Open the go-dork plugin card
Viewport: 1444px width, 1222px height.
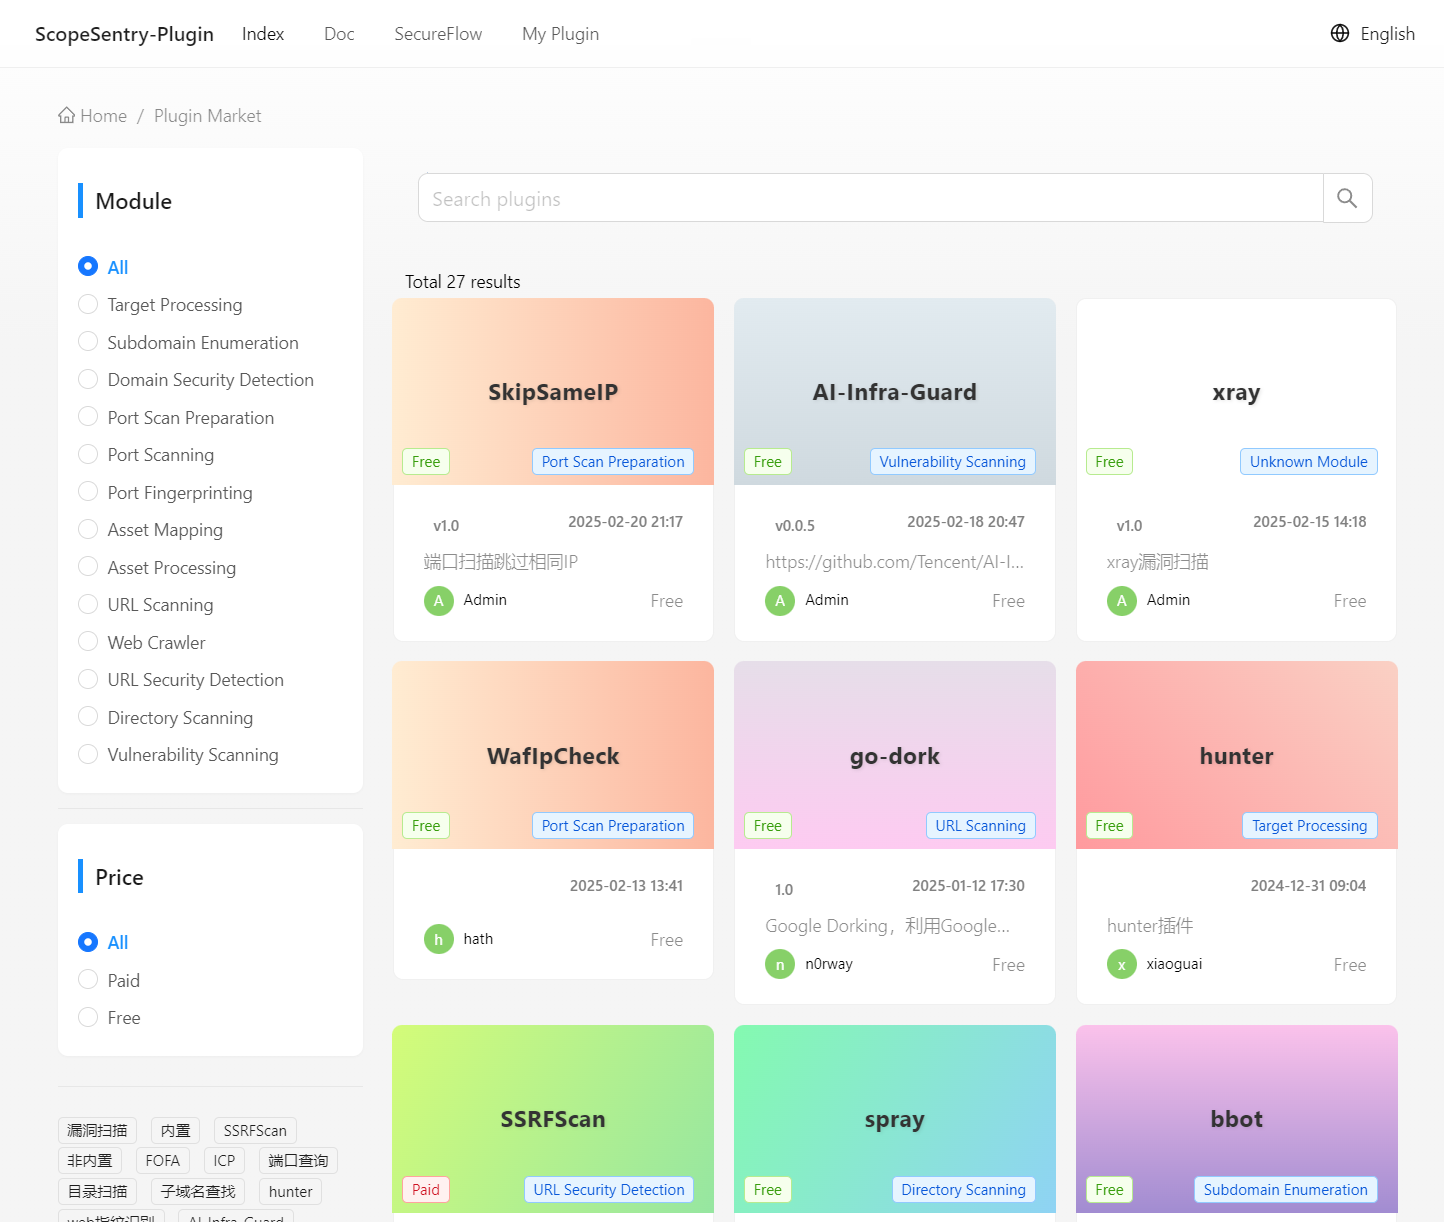pyautogui.click(x=895, y=832)
